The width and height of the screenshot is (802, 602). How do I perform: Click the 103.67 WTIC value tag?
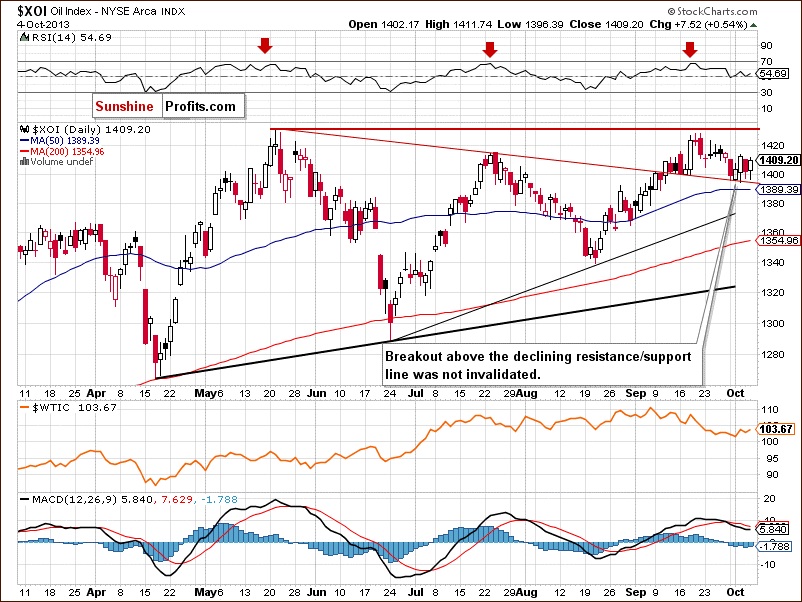tap(776, 429)
